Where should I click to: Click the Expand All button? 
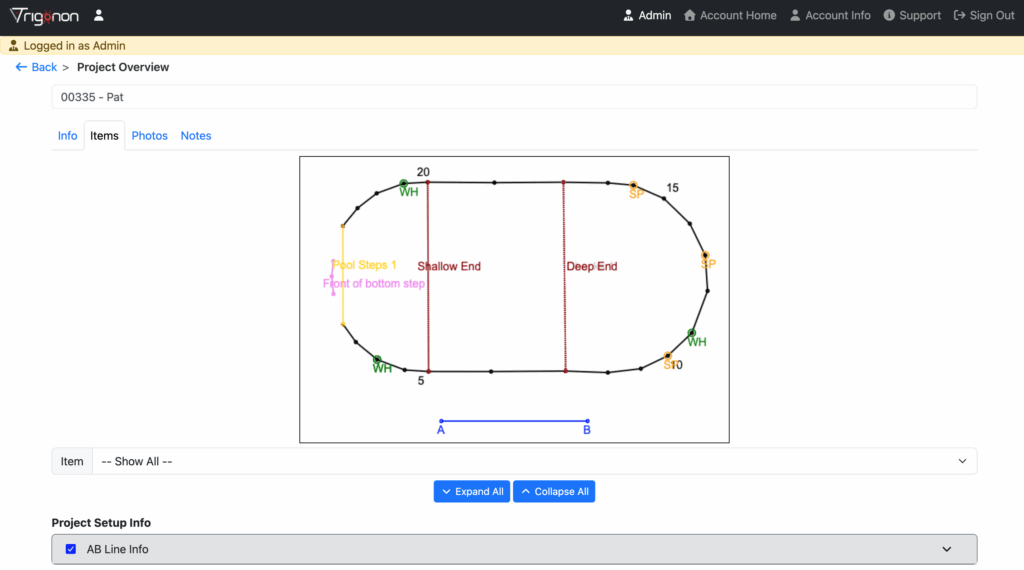pos(472,492)
